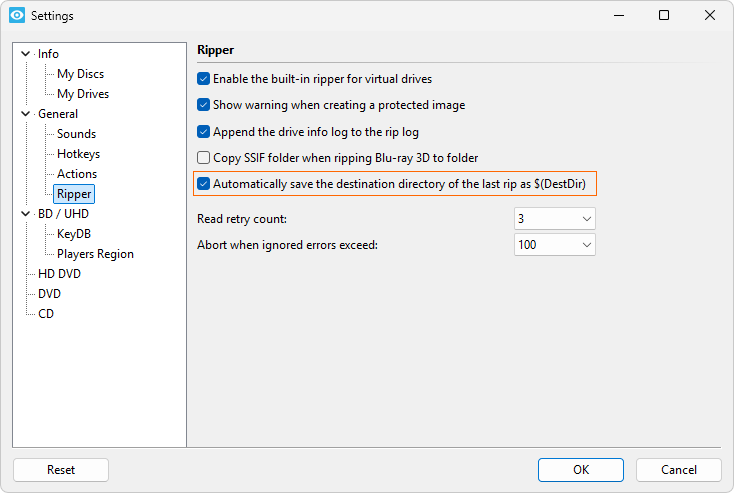Collapse the BD / UHD tree node
The image size is (734, 493).
pos(26,214)
